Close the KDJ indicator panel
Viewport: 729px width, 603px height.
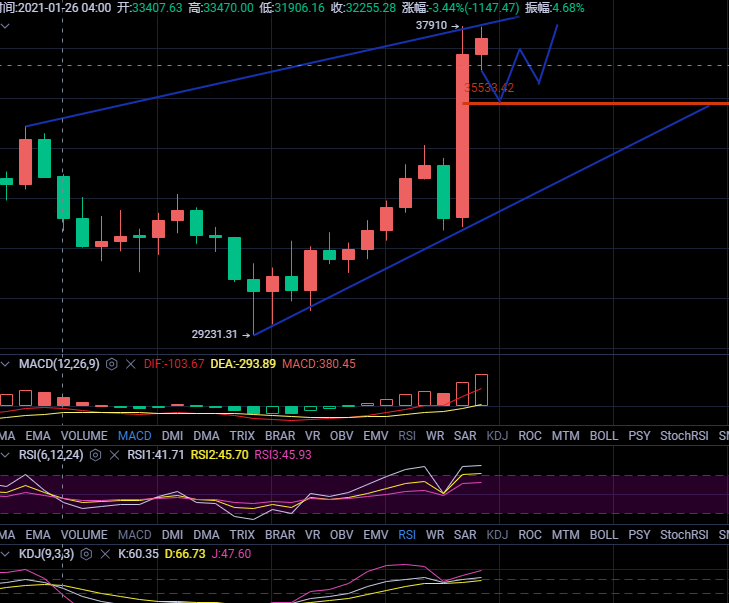(105, 554)
